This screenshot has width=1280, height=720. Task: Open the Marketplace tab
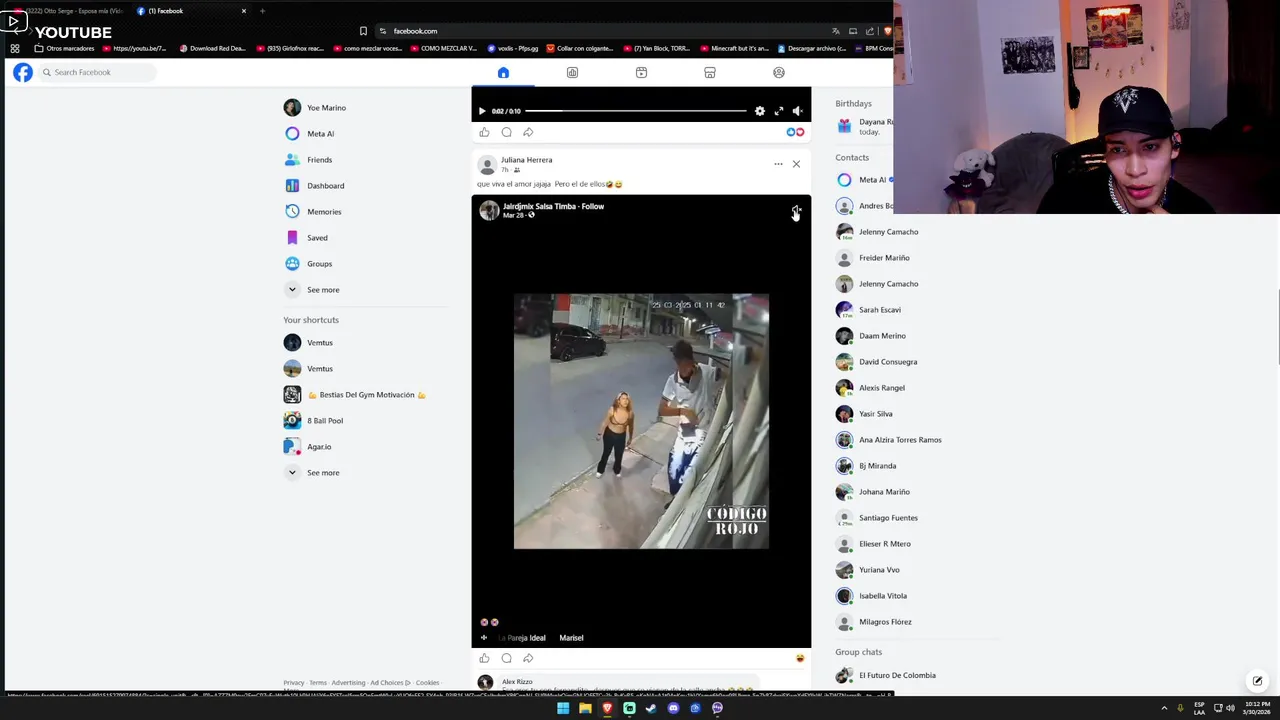pos(710,72)
